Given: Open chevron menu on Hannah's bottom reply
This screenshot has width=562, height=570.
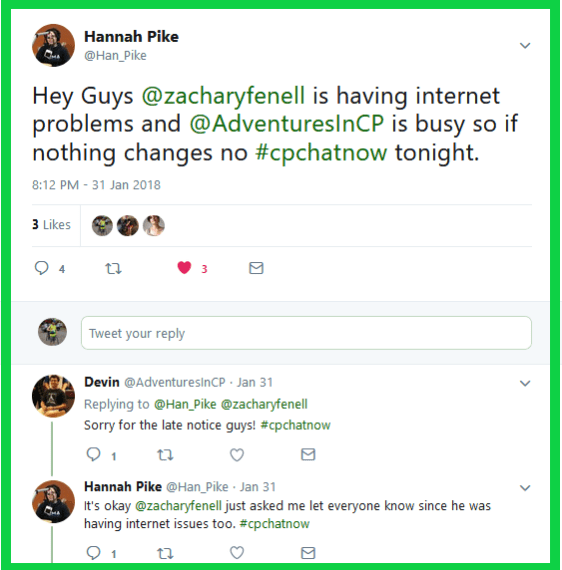Looking at the screenshot, I should coord(525,488).
